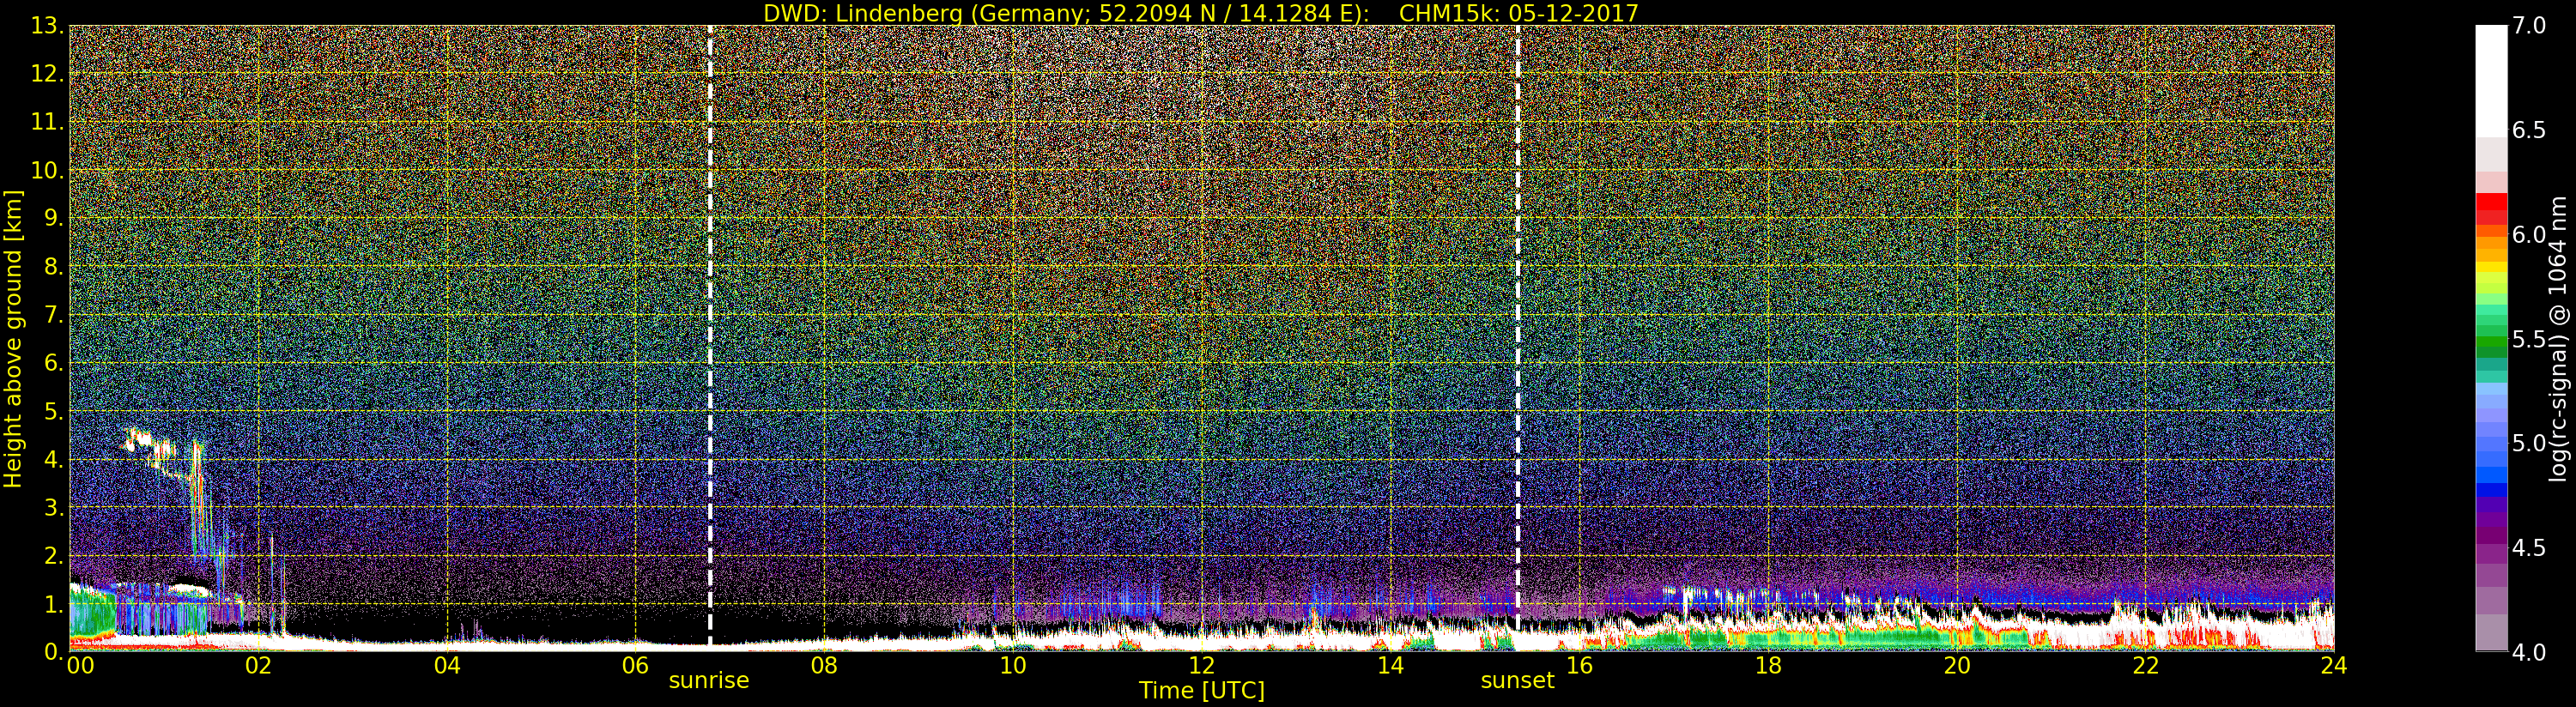
Task: Click the 'Time [UTC]' axis label
Action: point(1202,691)
